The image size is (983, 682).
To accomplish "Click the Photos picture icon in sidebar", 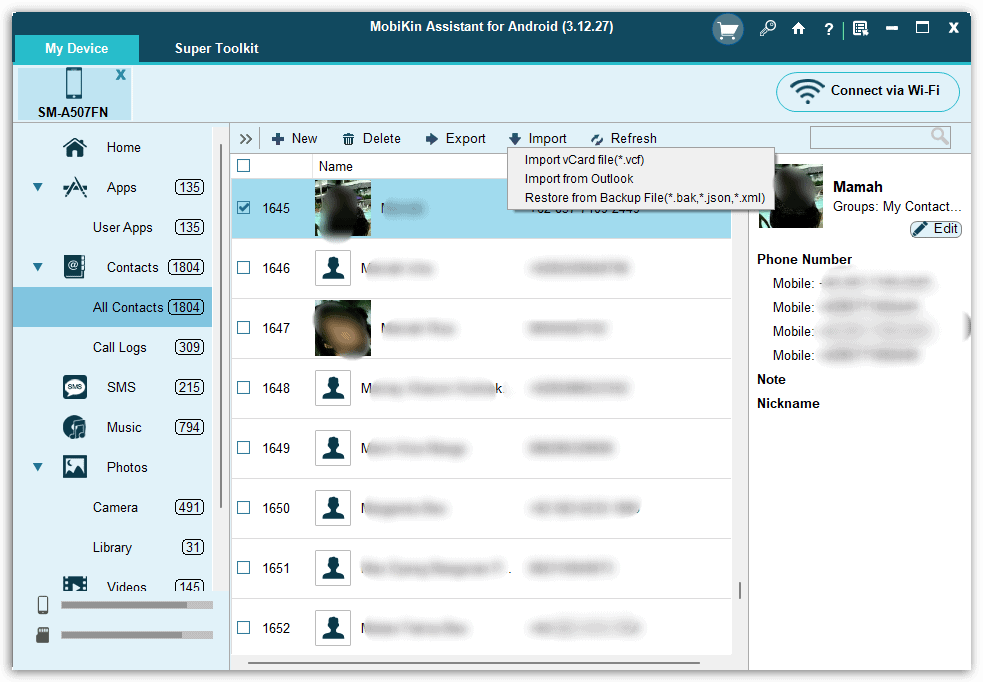I will tap(75, 467).
